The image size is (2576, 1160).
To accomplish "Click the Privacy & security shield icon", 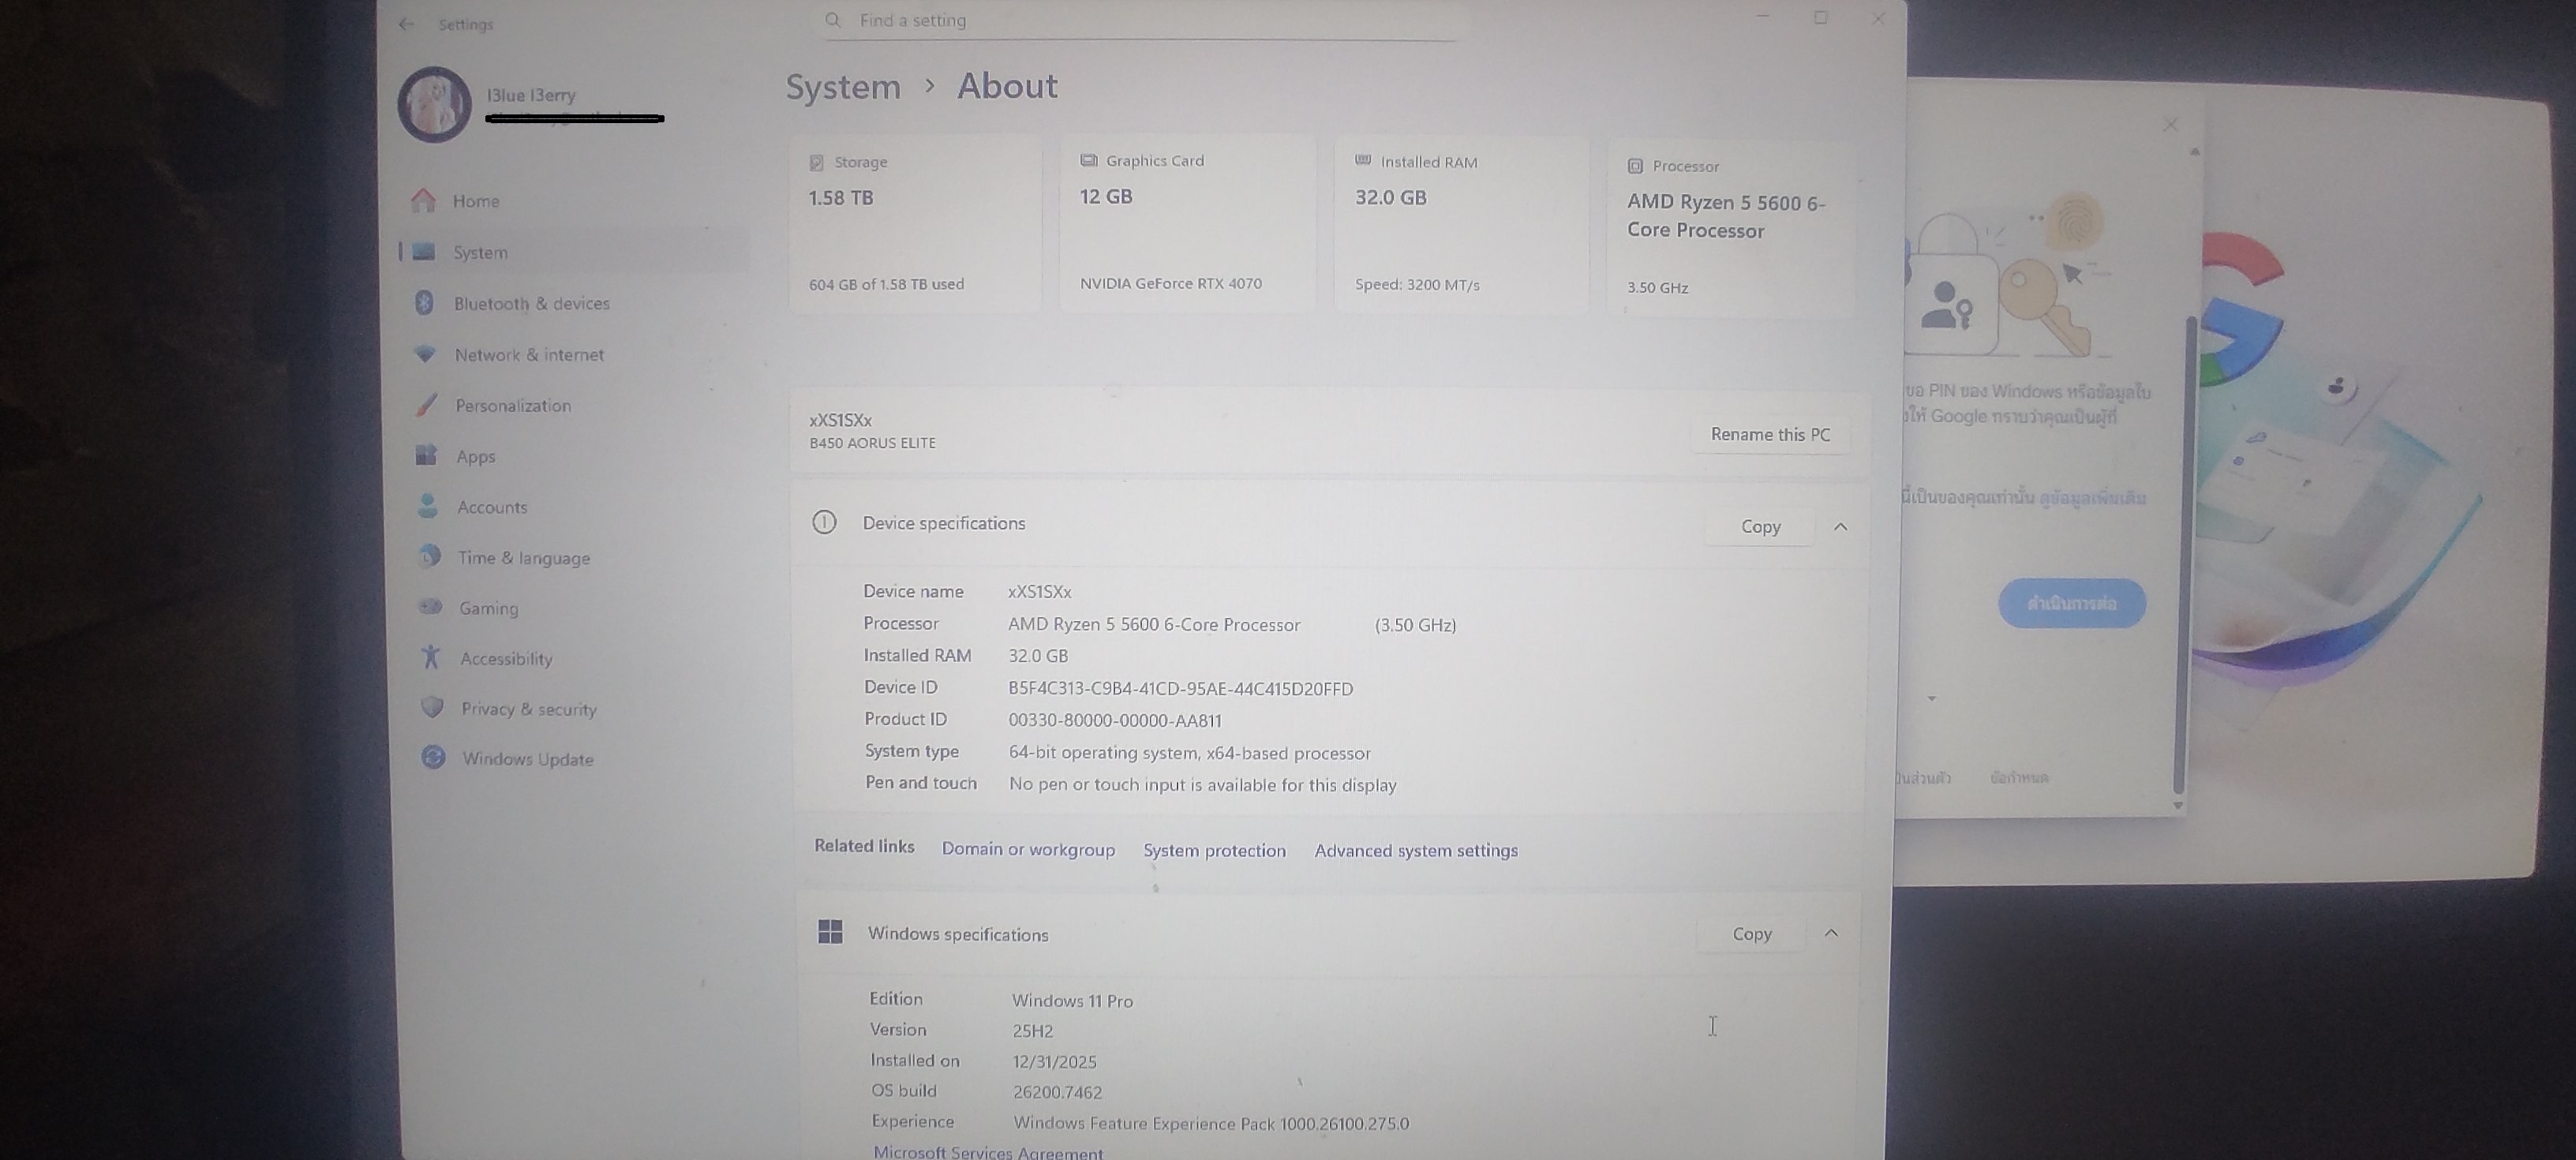I will (x=432, y=707).
